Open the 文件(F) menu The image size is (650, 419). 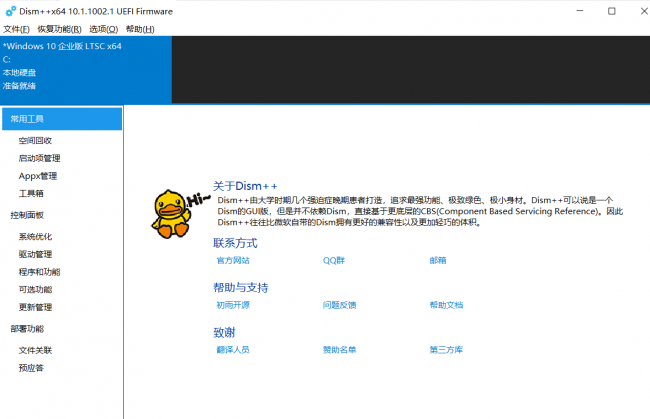16,29
